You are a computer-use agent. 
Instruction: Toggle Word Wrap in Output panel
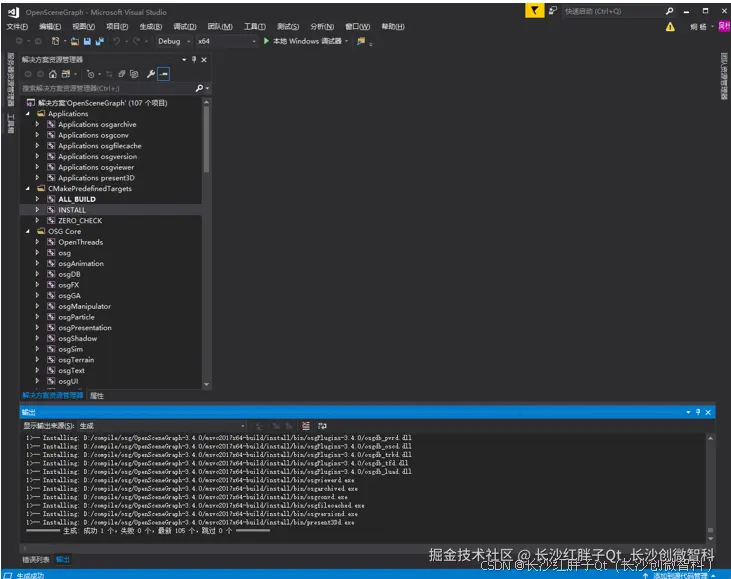(x=322, y=426)
